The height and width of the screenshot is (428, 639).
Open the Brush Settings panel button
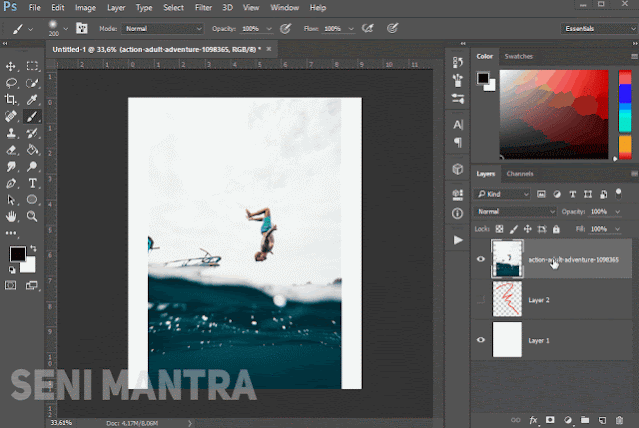82,28
